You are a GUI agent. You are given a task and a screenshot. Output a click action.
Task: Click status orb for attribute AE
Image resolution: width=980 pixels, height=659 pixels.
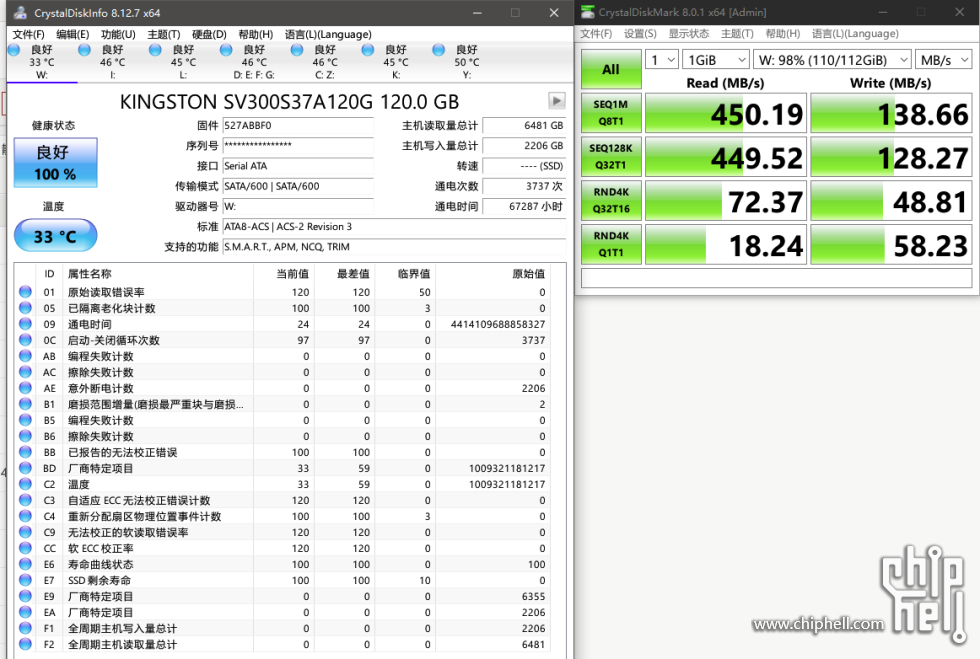point(25,388)
